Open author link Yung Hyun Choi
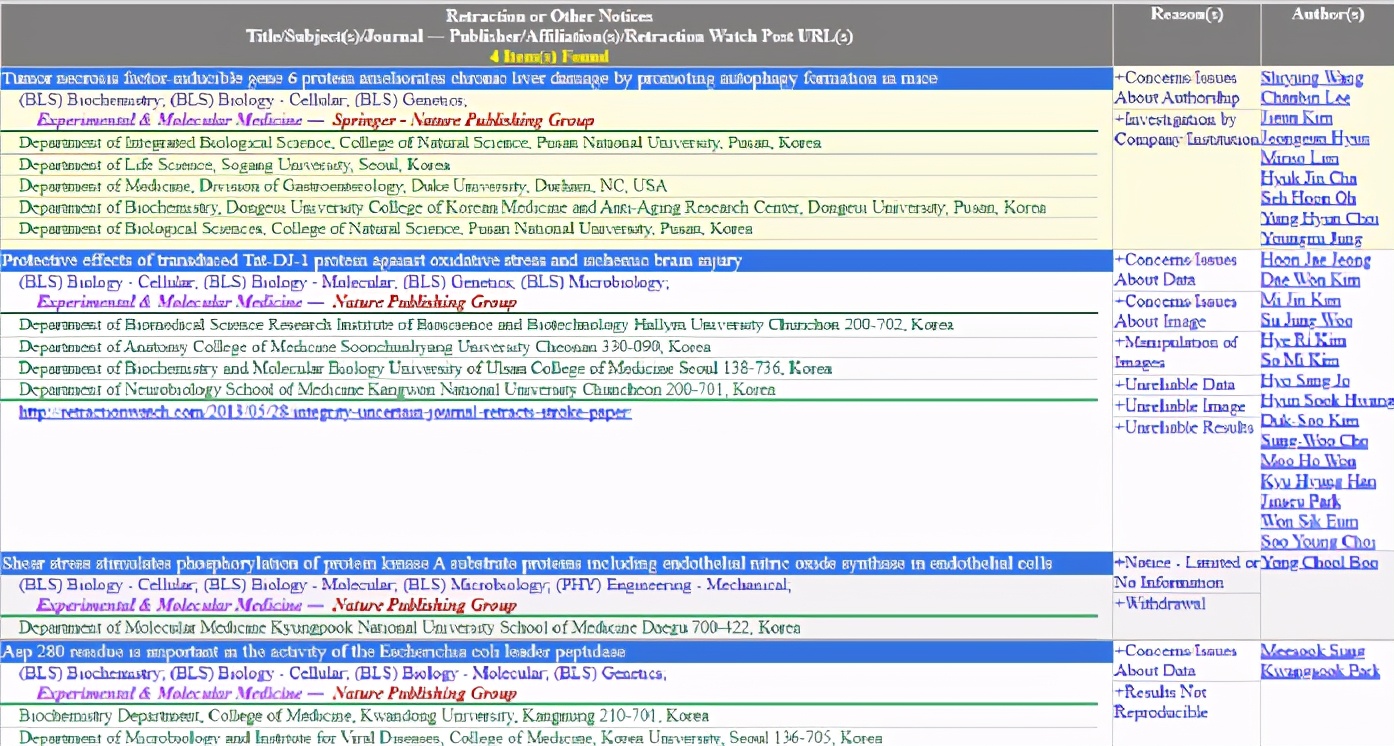Screen dimensions: 1394x746 coord(1320,218)
